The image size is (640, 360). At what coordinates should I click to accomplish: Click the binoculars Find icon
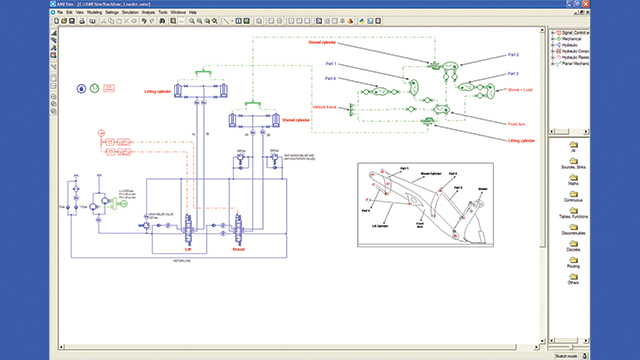[162, 21]
